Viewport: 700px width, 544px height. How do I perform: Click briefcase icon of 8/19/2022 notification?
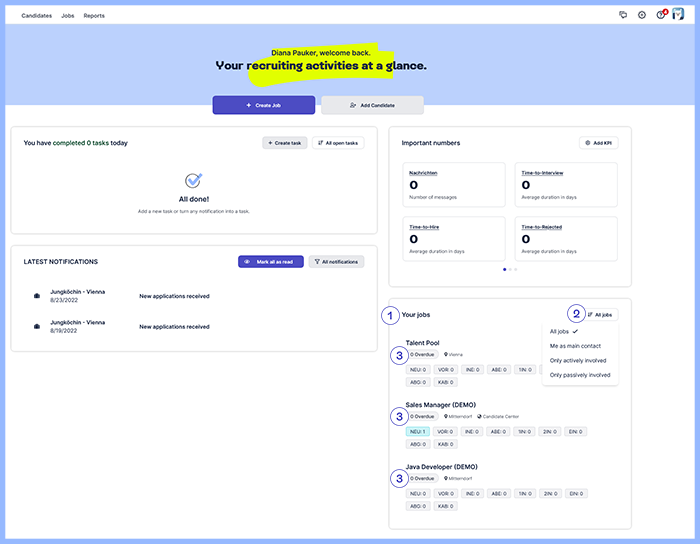click(x=37, y=326)
